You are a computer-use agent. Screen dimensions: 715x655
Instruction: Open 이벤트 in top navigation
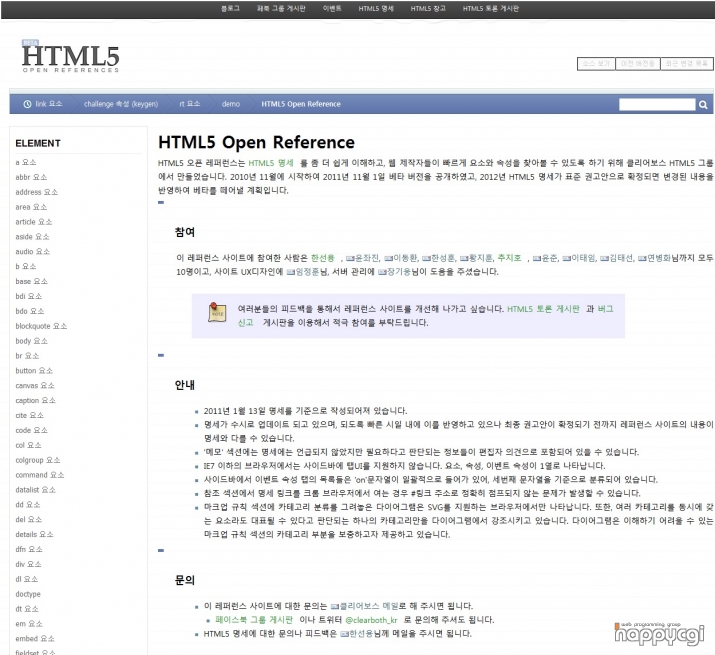point(332,8)
